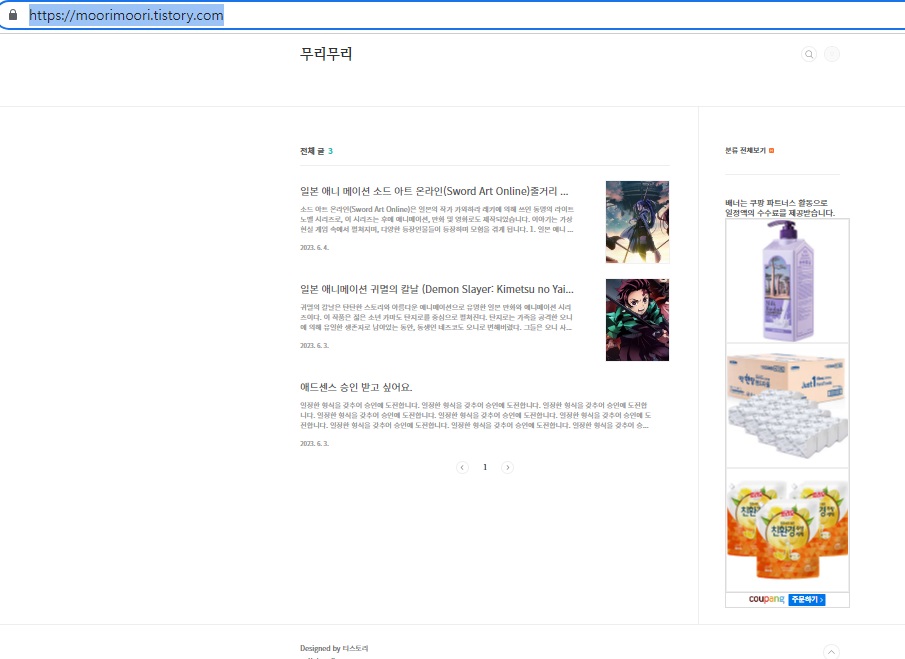Click the orange new-post badge beside 분류 전체보기
The height and width of the screenshot is (659, 905).
772,151
